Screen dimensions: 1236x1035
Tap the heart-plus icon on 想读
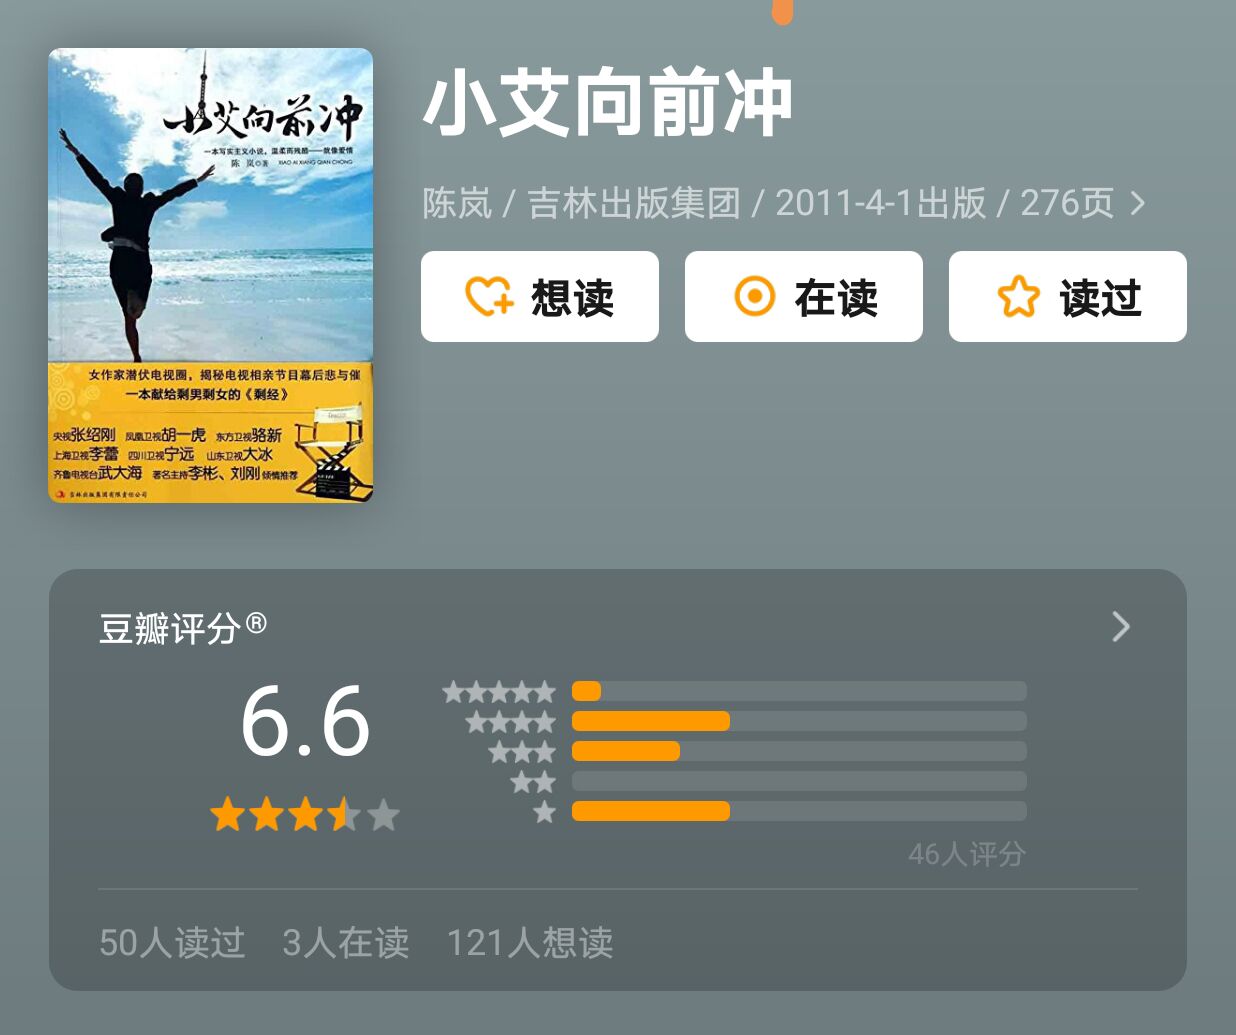point(490,297)
